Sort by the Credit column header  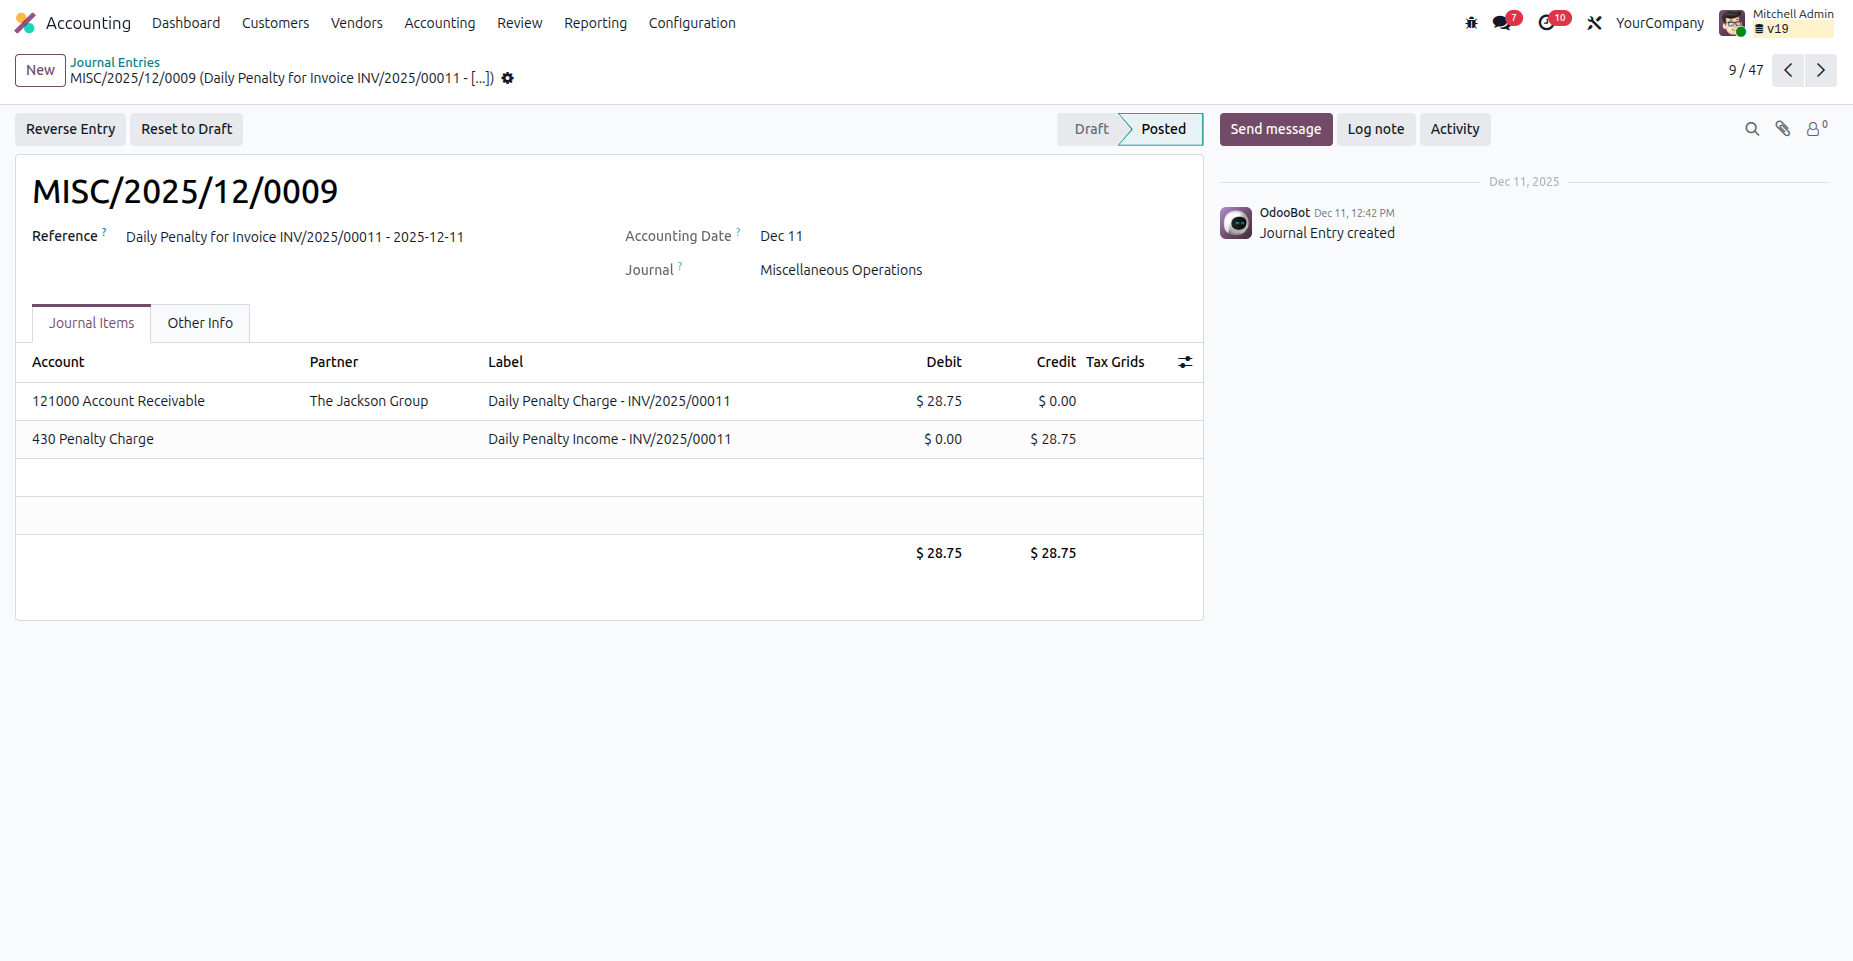1056,362
